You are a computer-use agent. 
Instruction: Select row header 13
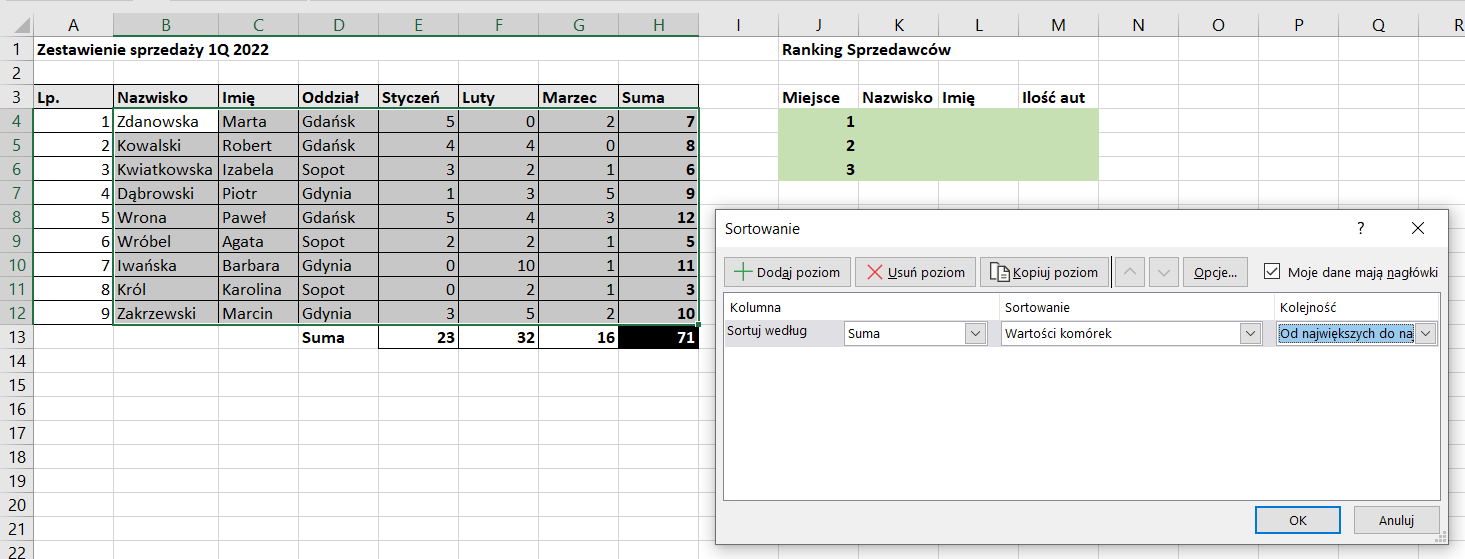pos(16,337)
